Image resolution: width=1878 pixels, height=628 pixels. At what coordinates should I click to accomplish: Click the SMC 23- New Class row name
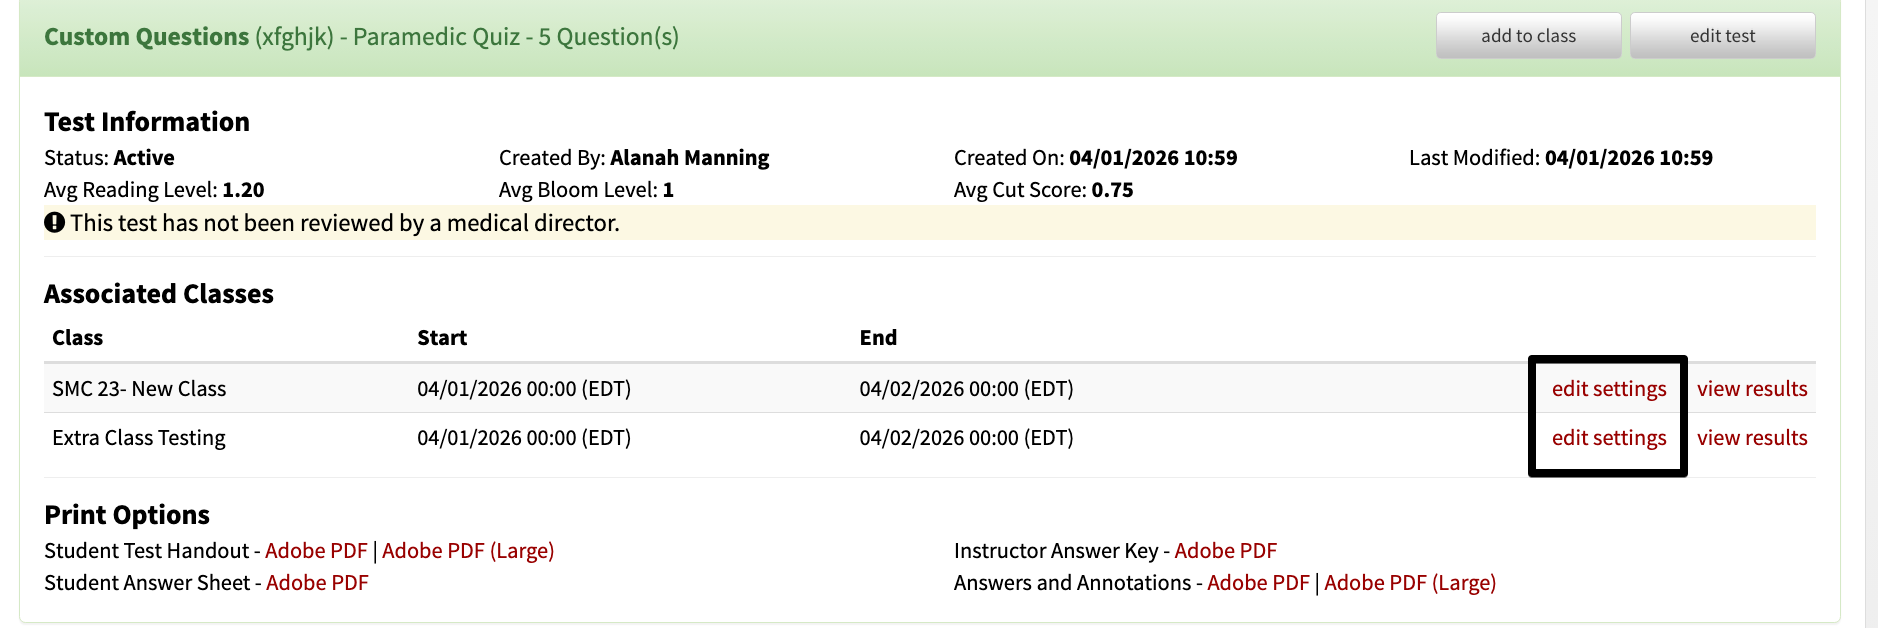[x=139, y=389]
